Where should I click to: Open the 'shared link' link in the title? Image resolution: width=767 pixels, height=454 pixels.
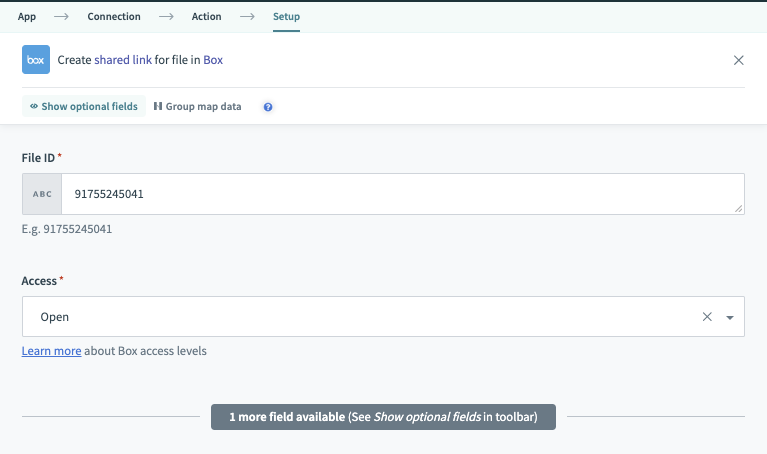[123, 60]
